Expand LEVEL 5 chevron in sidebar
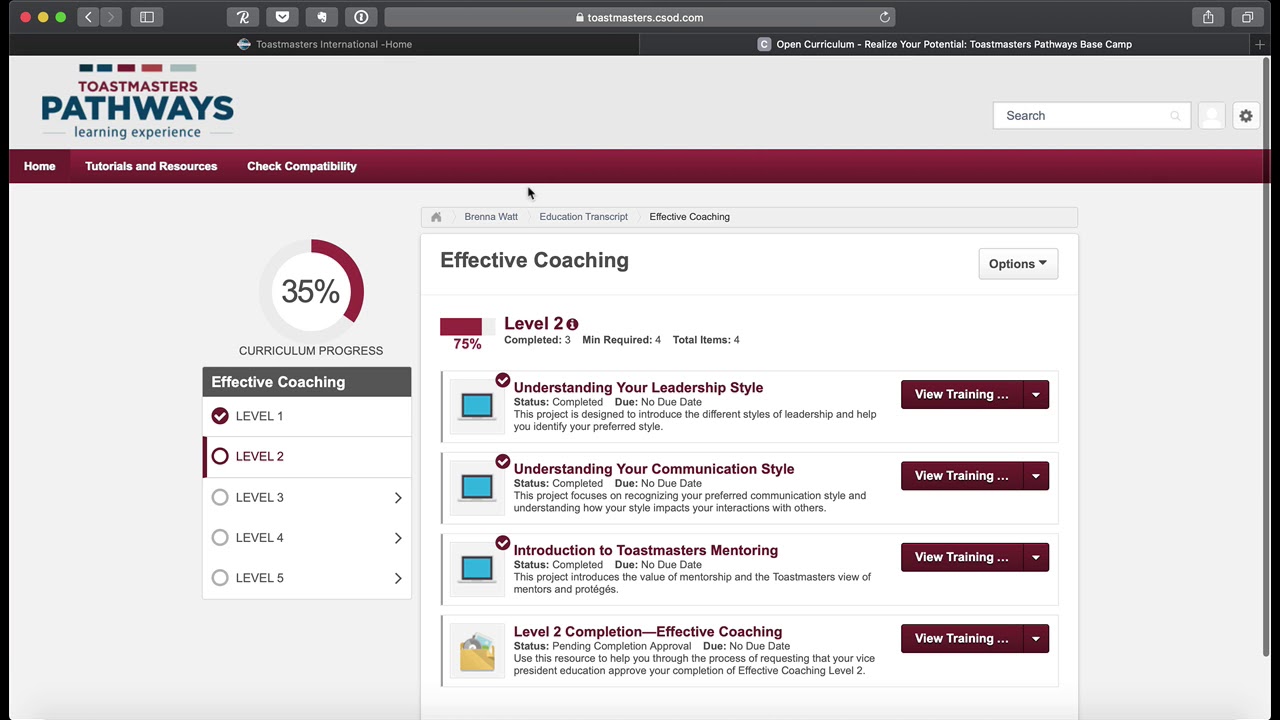The height and width of the screenshot is (720, 1280). (398, 578)
